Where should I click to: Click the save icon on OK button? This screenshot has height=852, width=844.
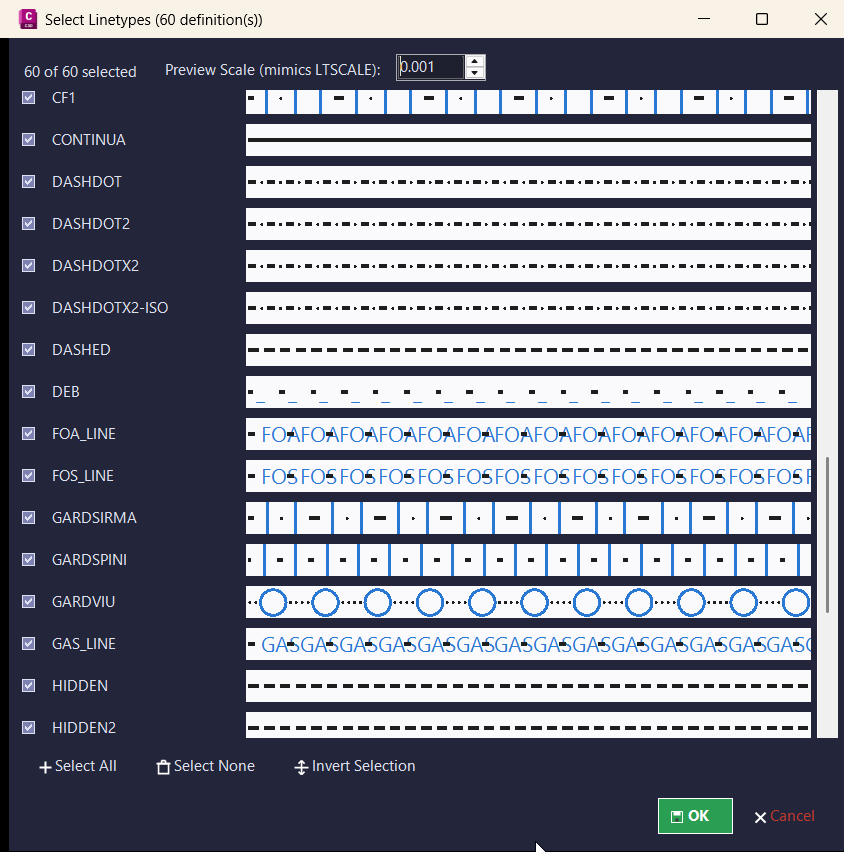click(x=677, y=817)
